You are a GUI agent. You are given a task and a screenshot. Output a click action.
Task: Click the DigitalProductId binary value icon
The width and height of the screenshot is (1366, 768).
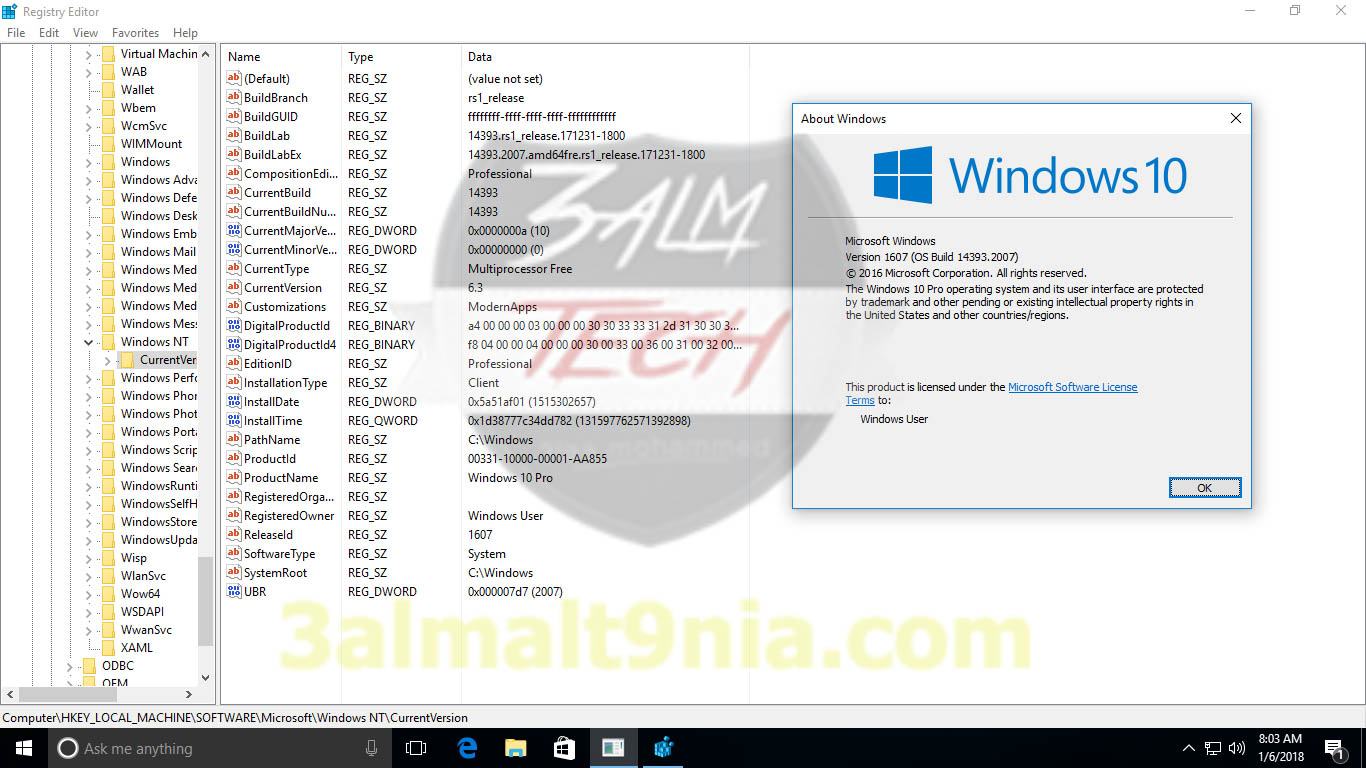(234, 326)
